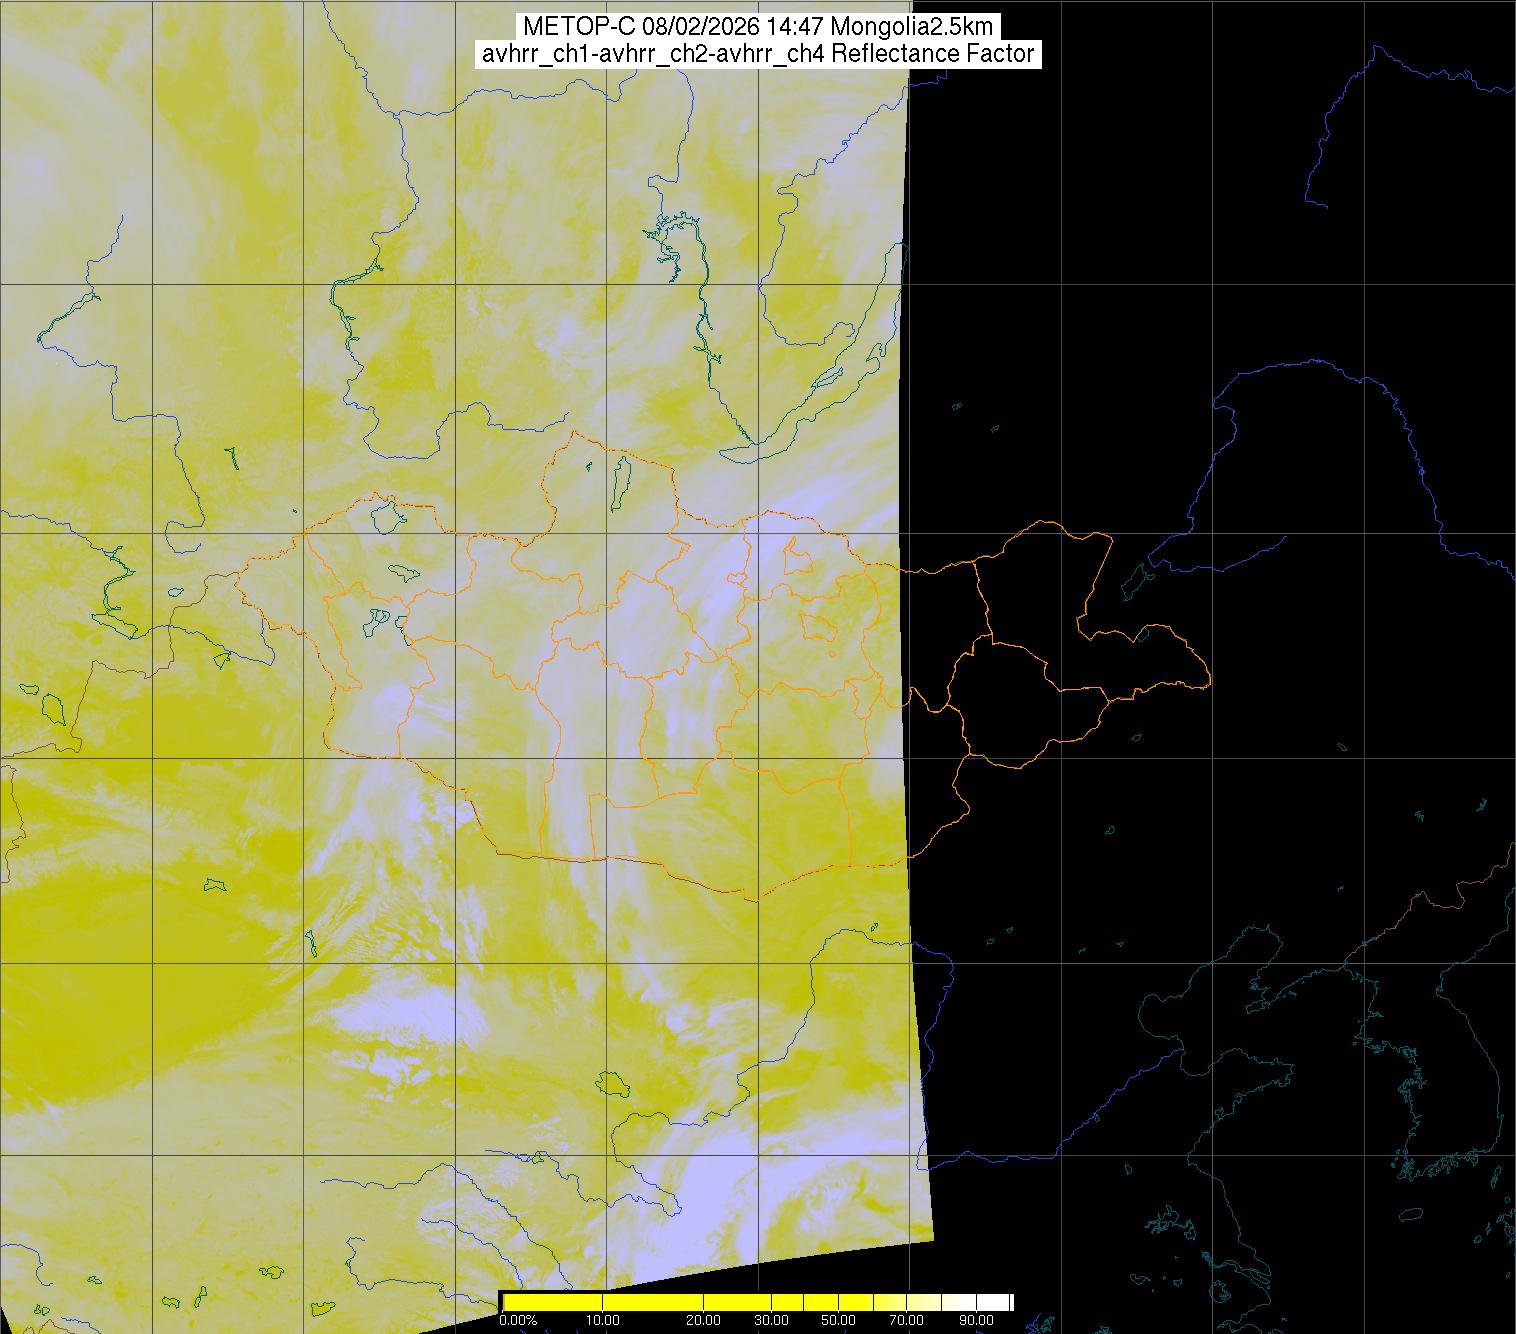Screen dimensions: 1516x1334
Task: Click the 0.00% label on the color scale
Action: 517,1321
